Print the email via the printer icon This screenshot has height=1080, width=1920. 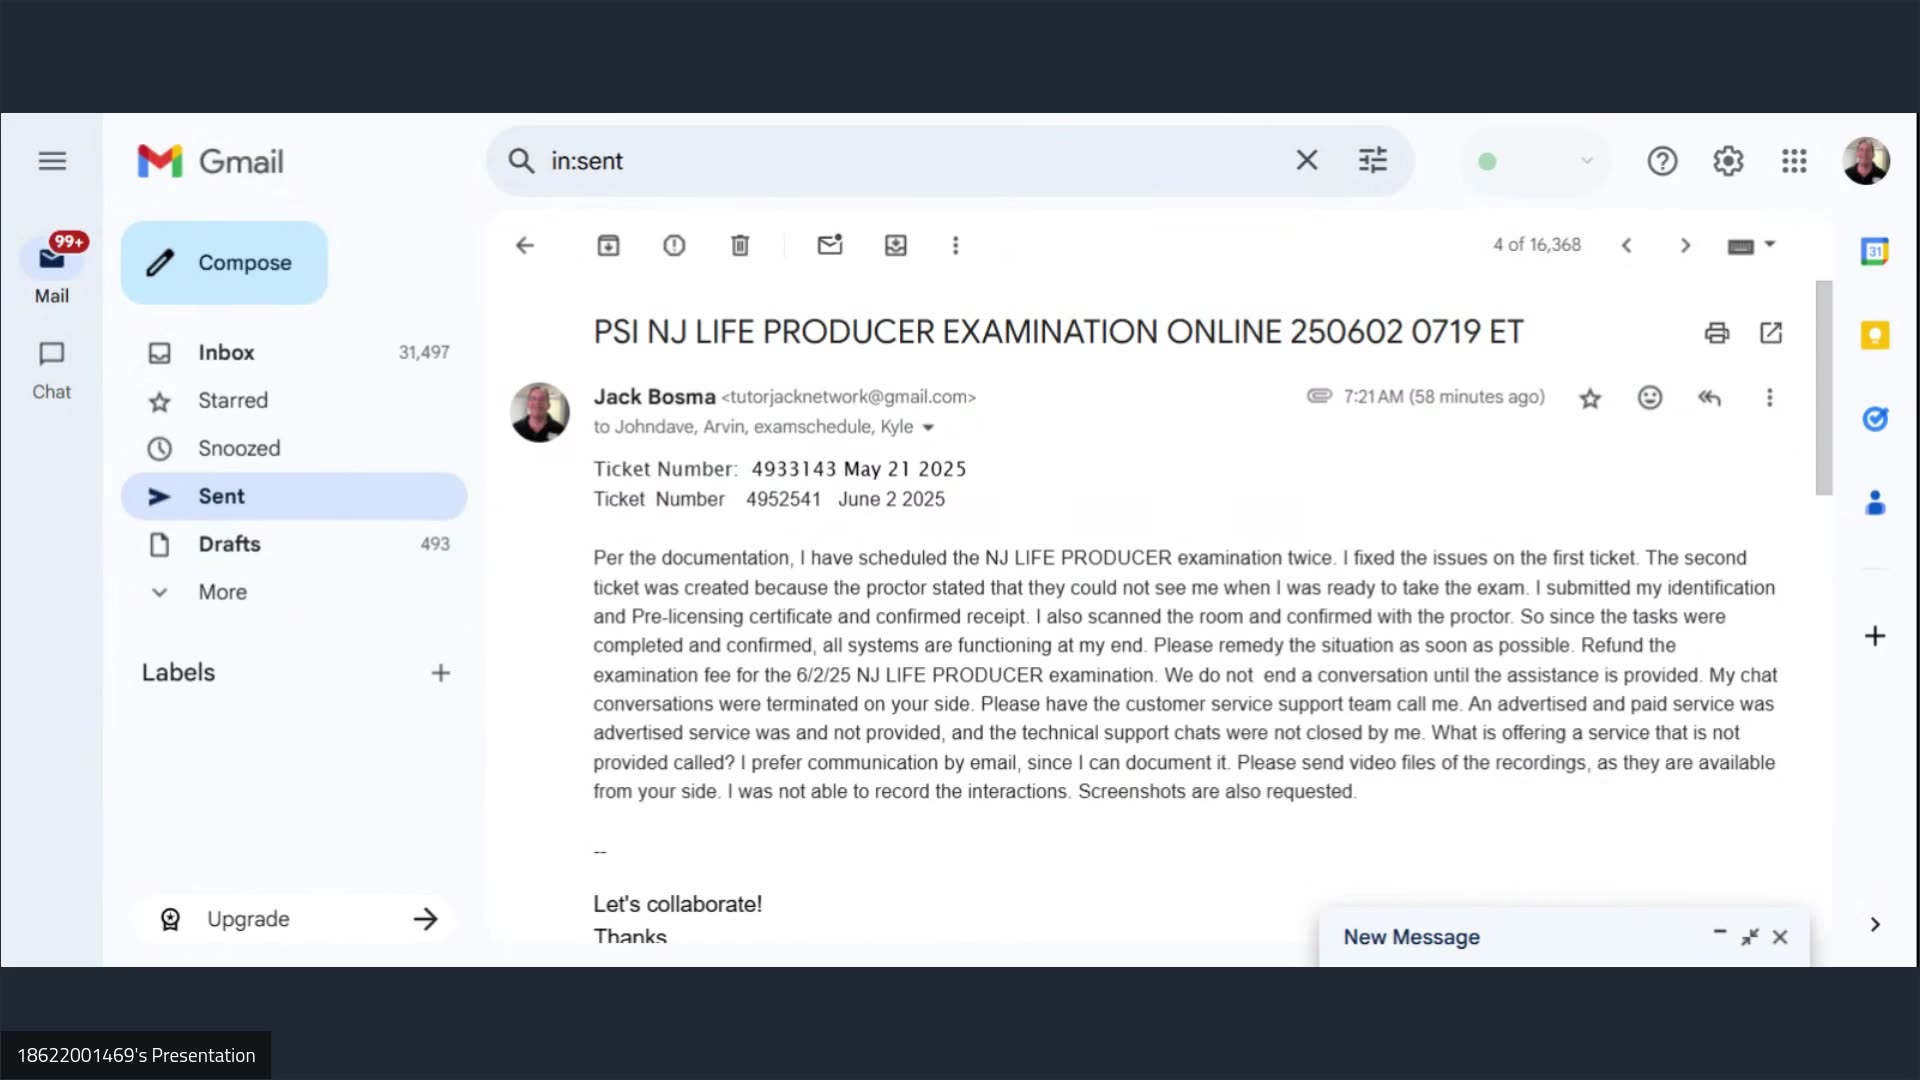pyautogui.click(x=1717, y=333)
